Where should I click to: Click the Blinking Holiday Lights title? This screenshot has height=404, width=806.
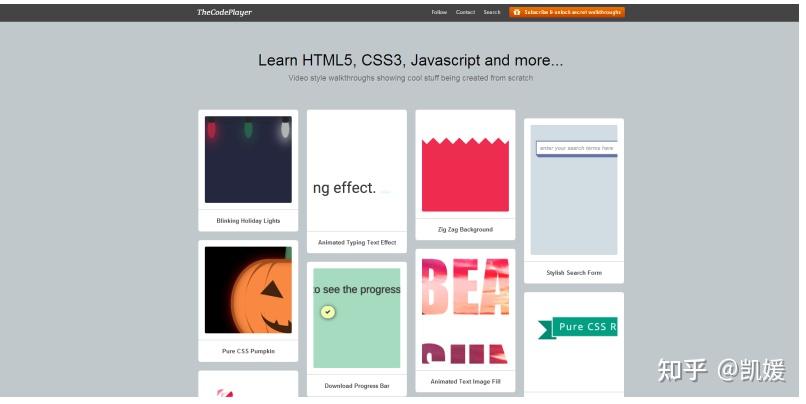click(x=248, y=221)
